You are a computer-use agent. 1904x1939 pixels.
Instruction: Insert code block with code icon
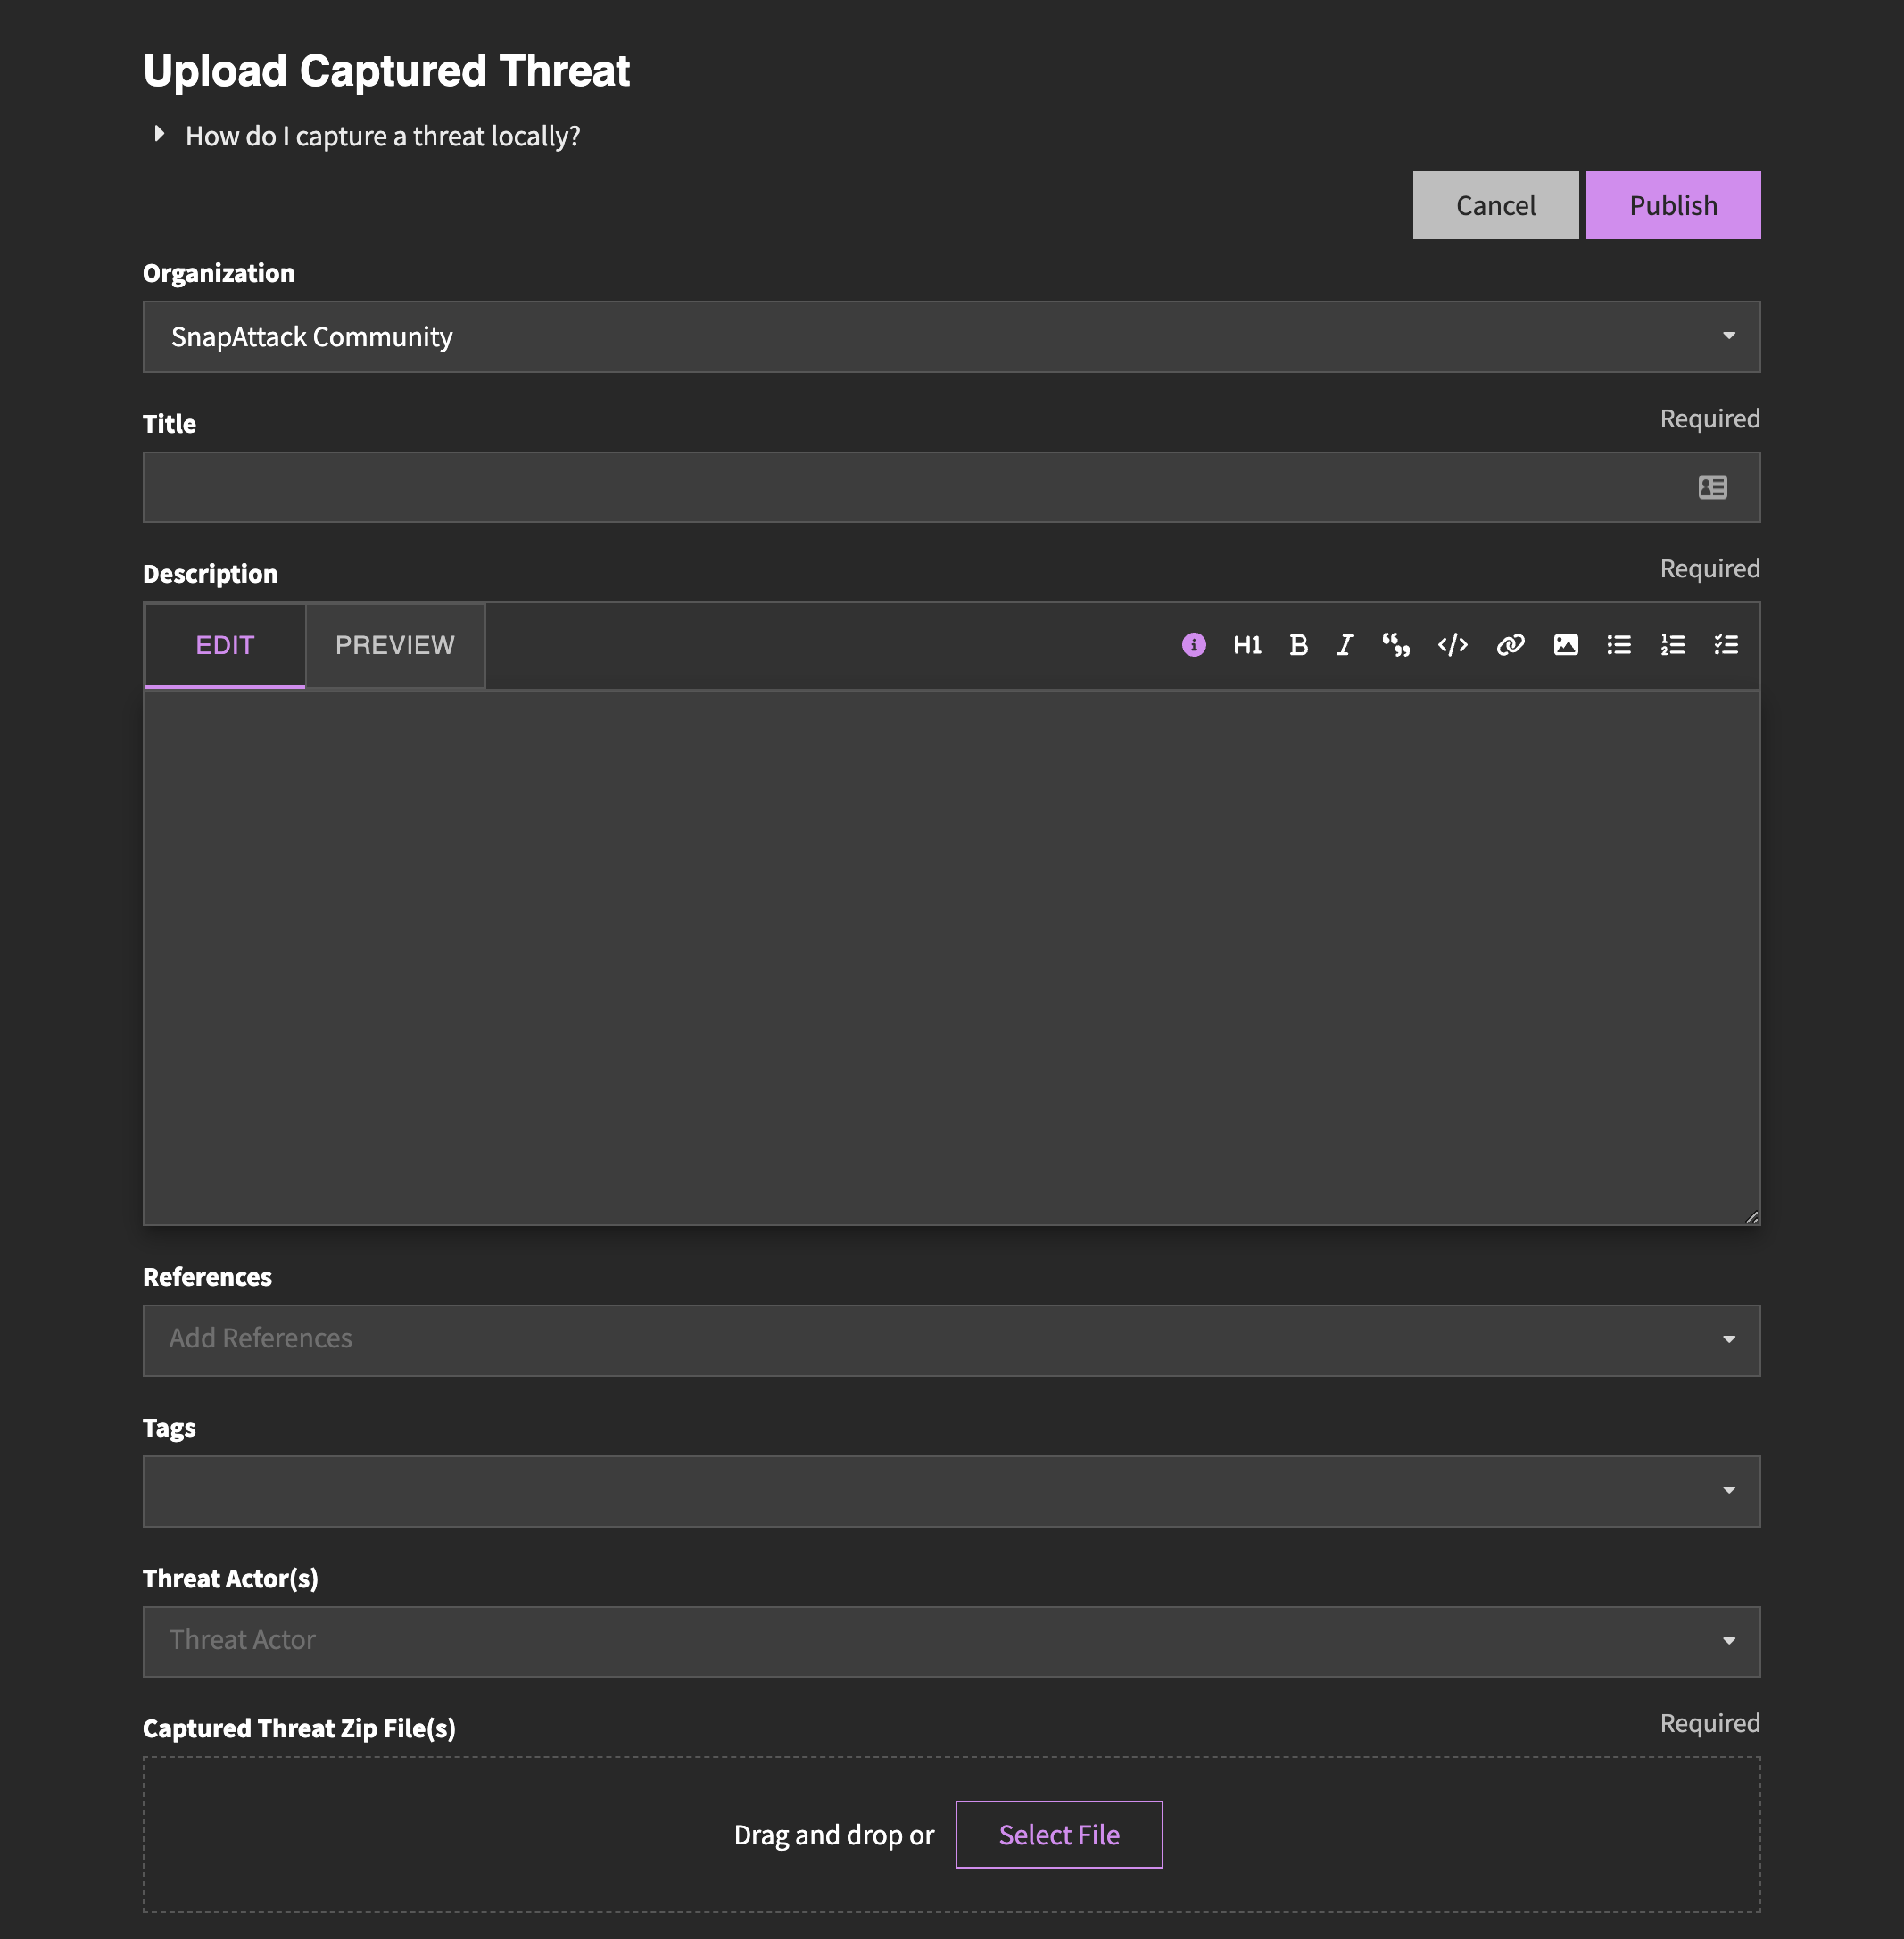(x=1452, y=645)
